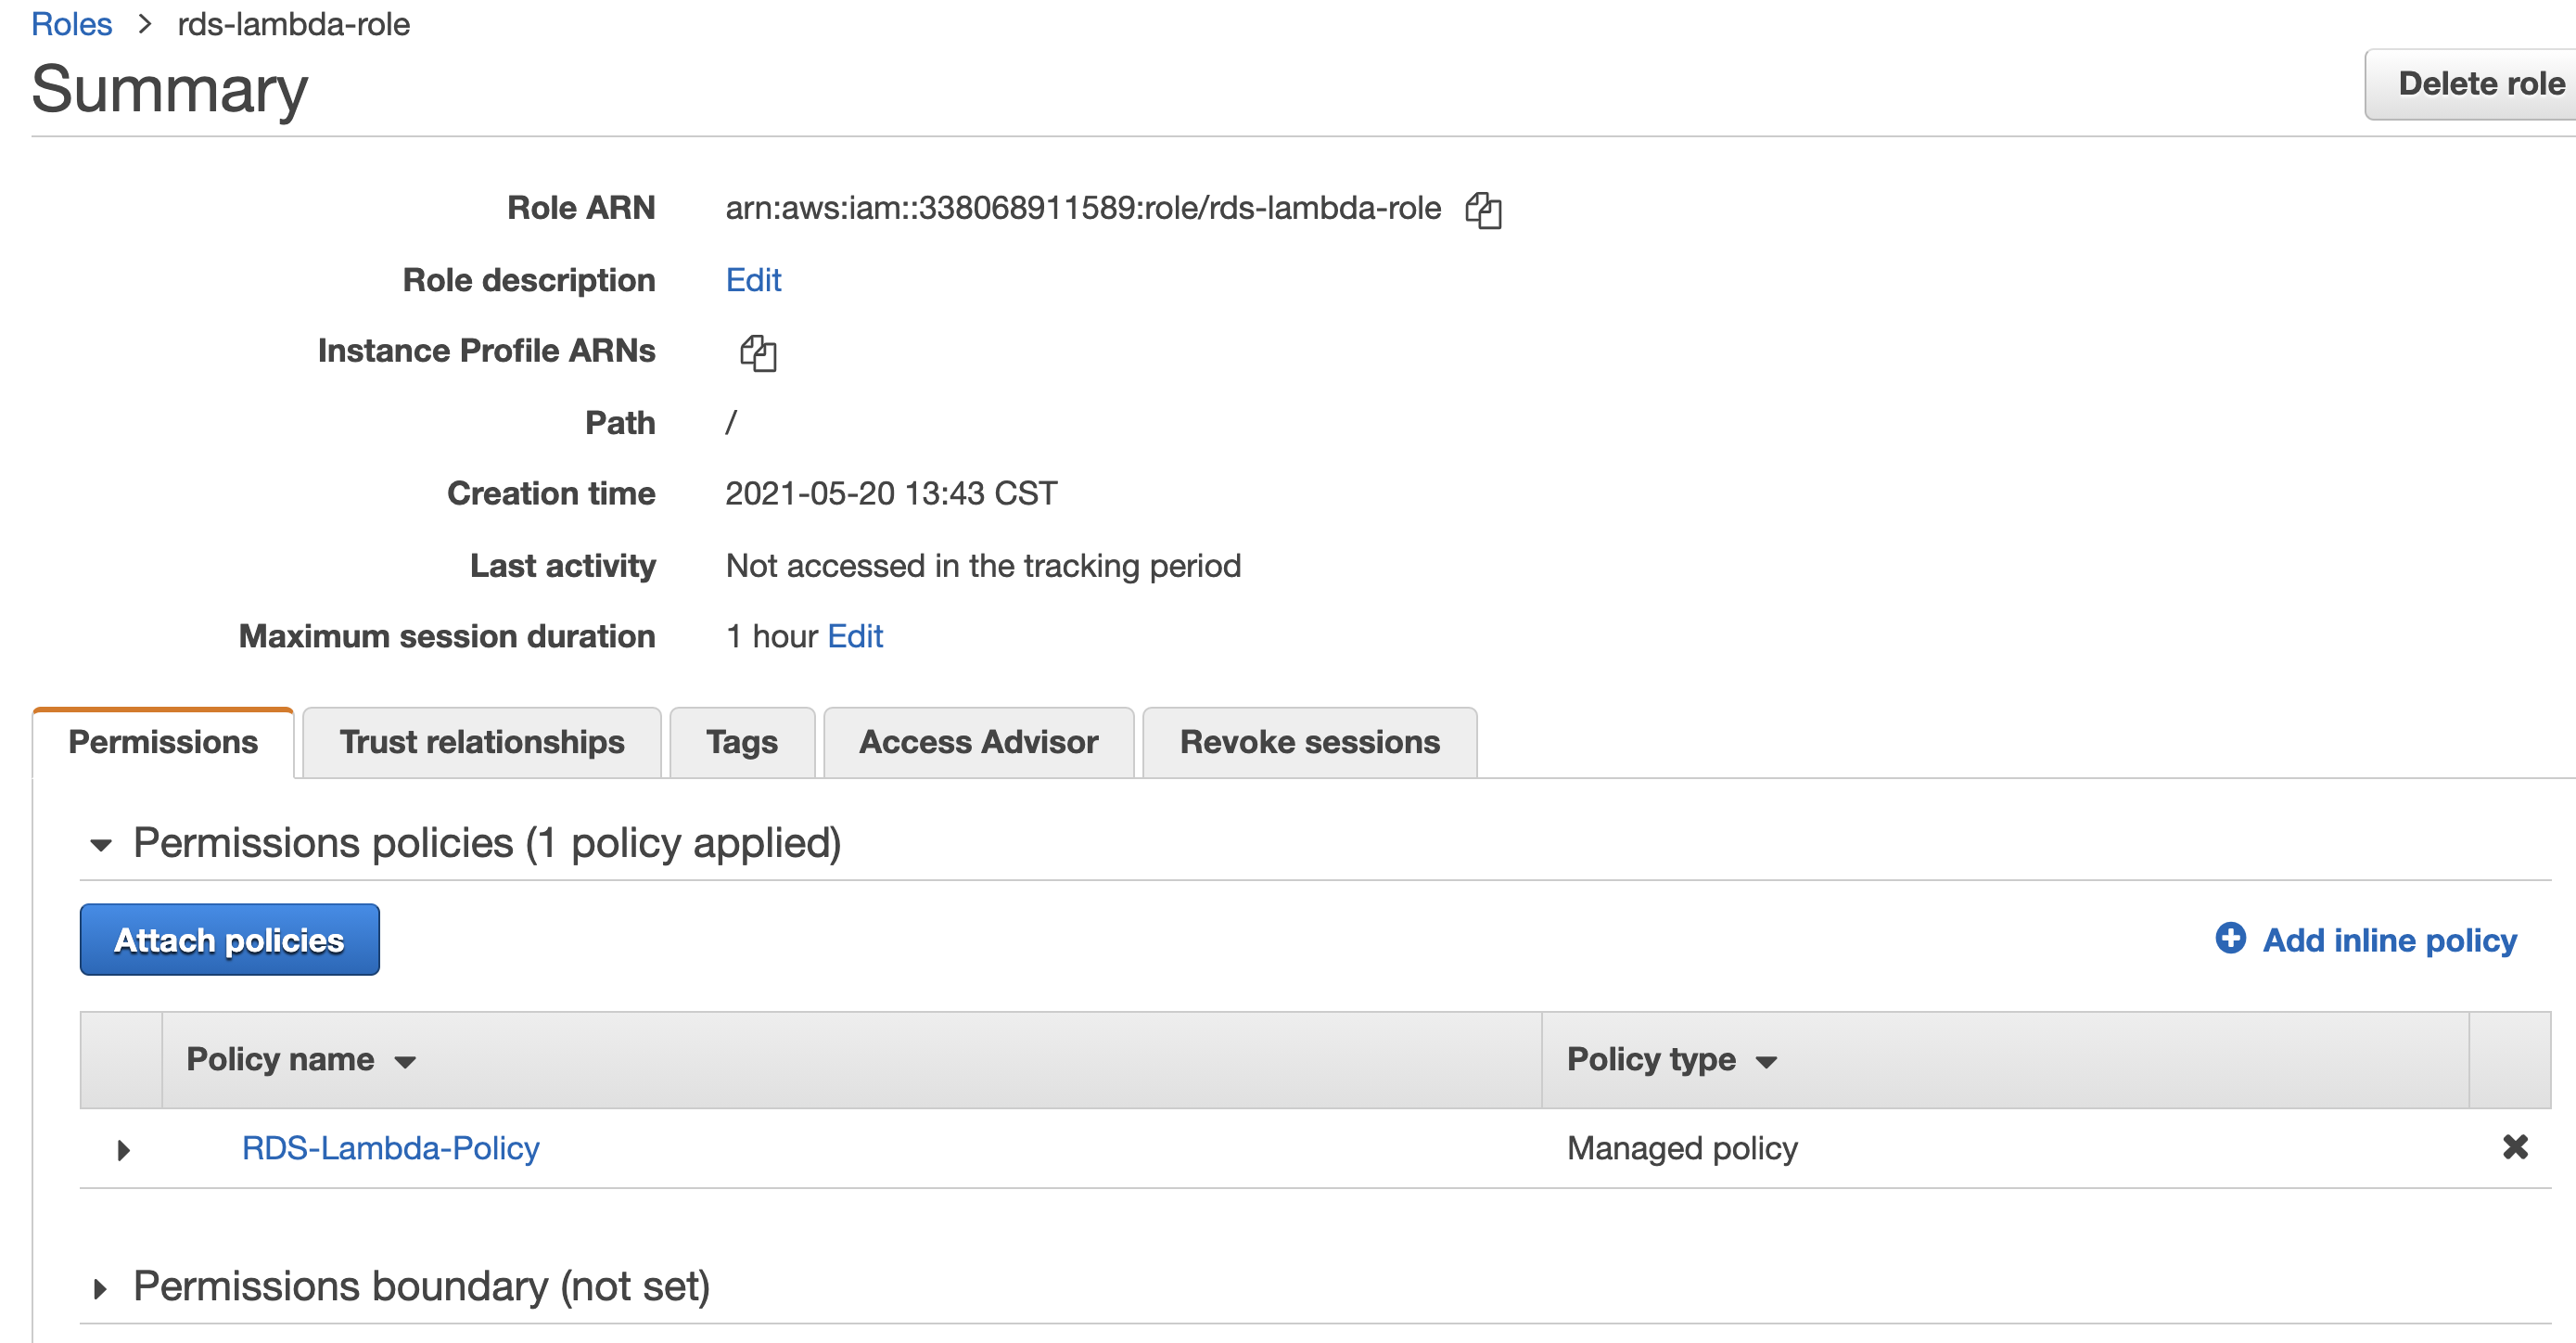Open the RDS-Lambda-Policy link
This screenshot has width=2576, height=1343.
pyautogui.click(x=390, y=1148)
